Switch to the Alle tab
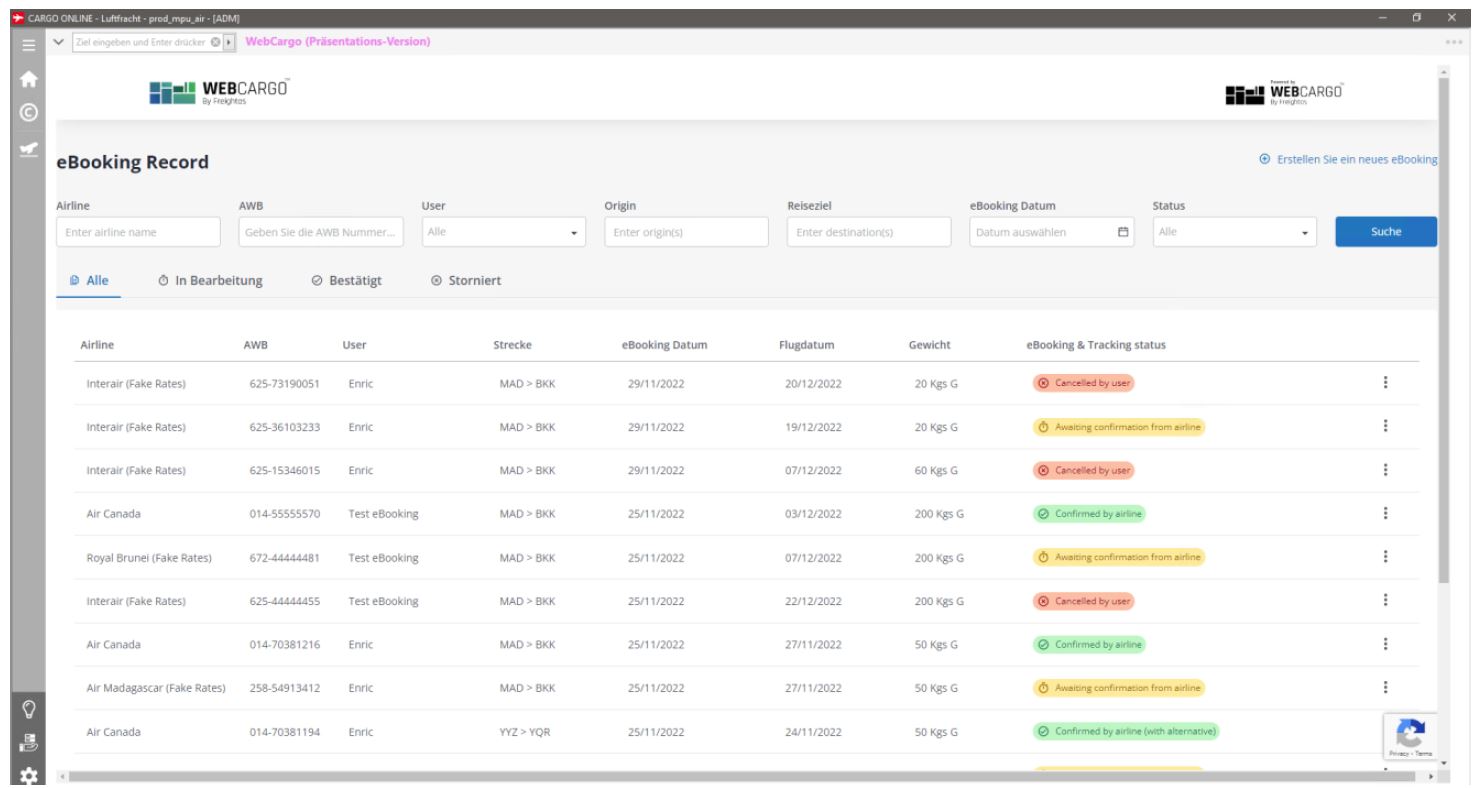The height and width of the screenshot is (788, 1482). coord(89,281)
